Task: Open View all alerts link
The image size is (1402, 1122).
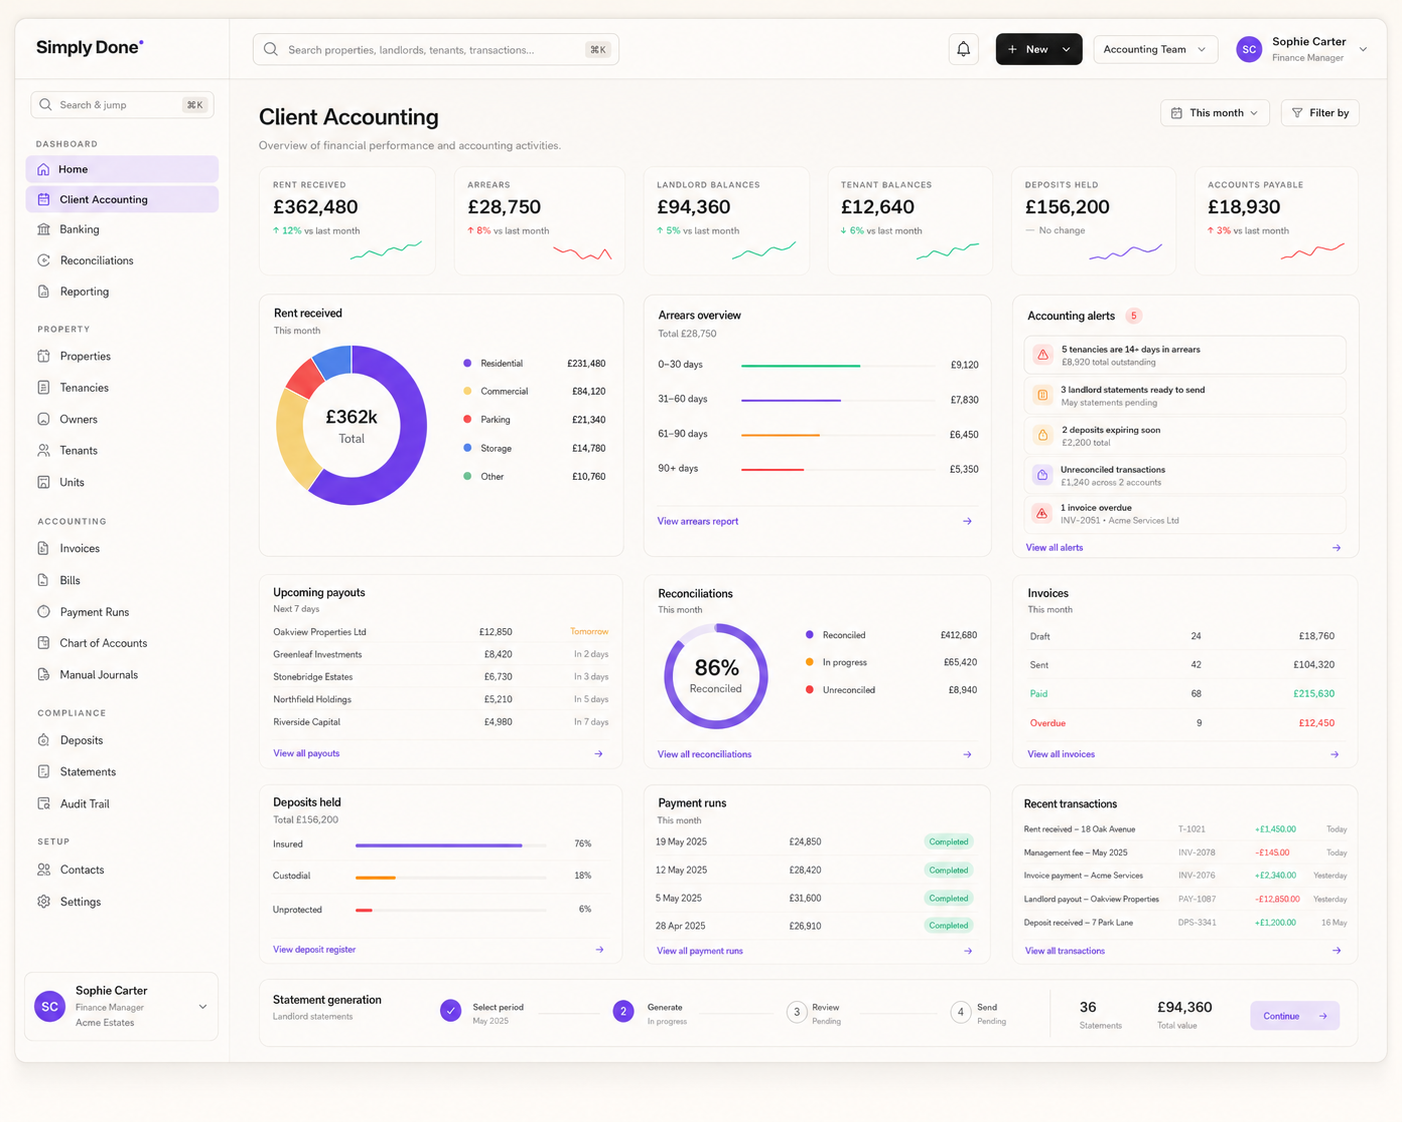Action: (x=1054, y=547)
